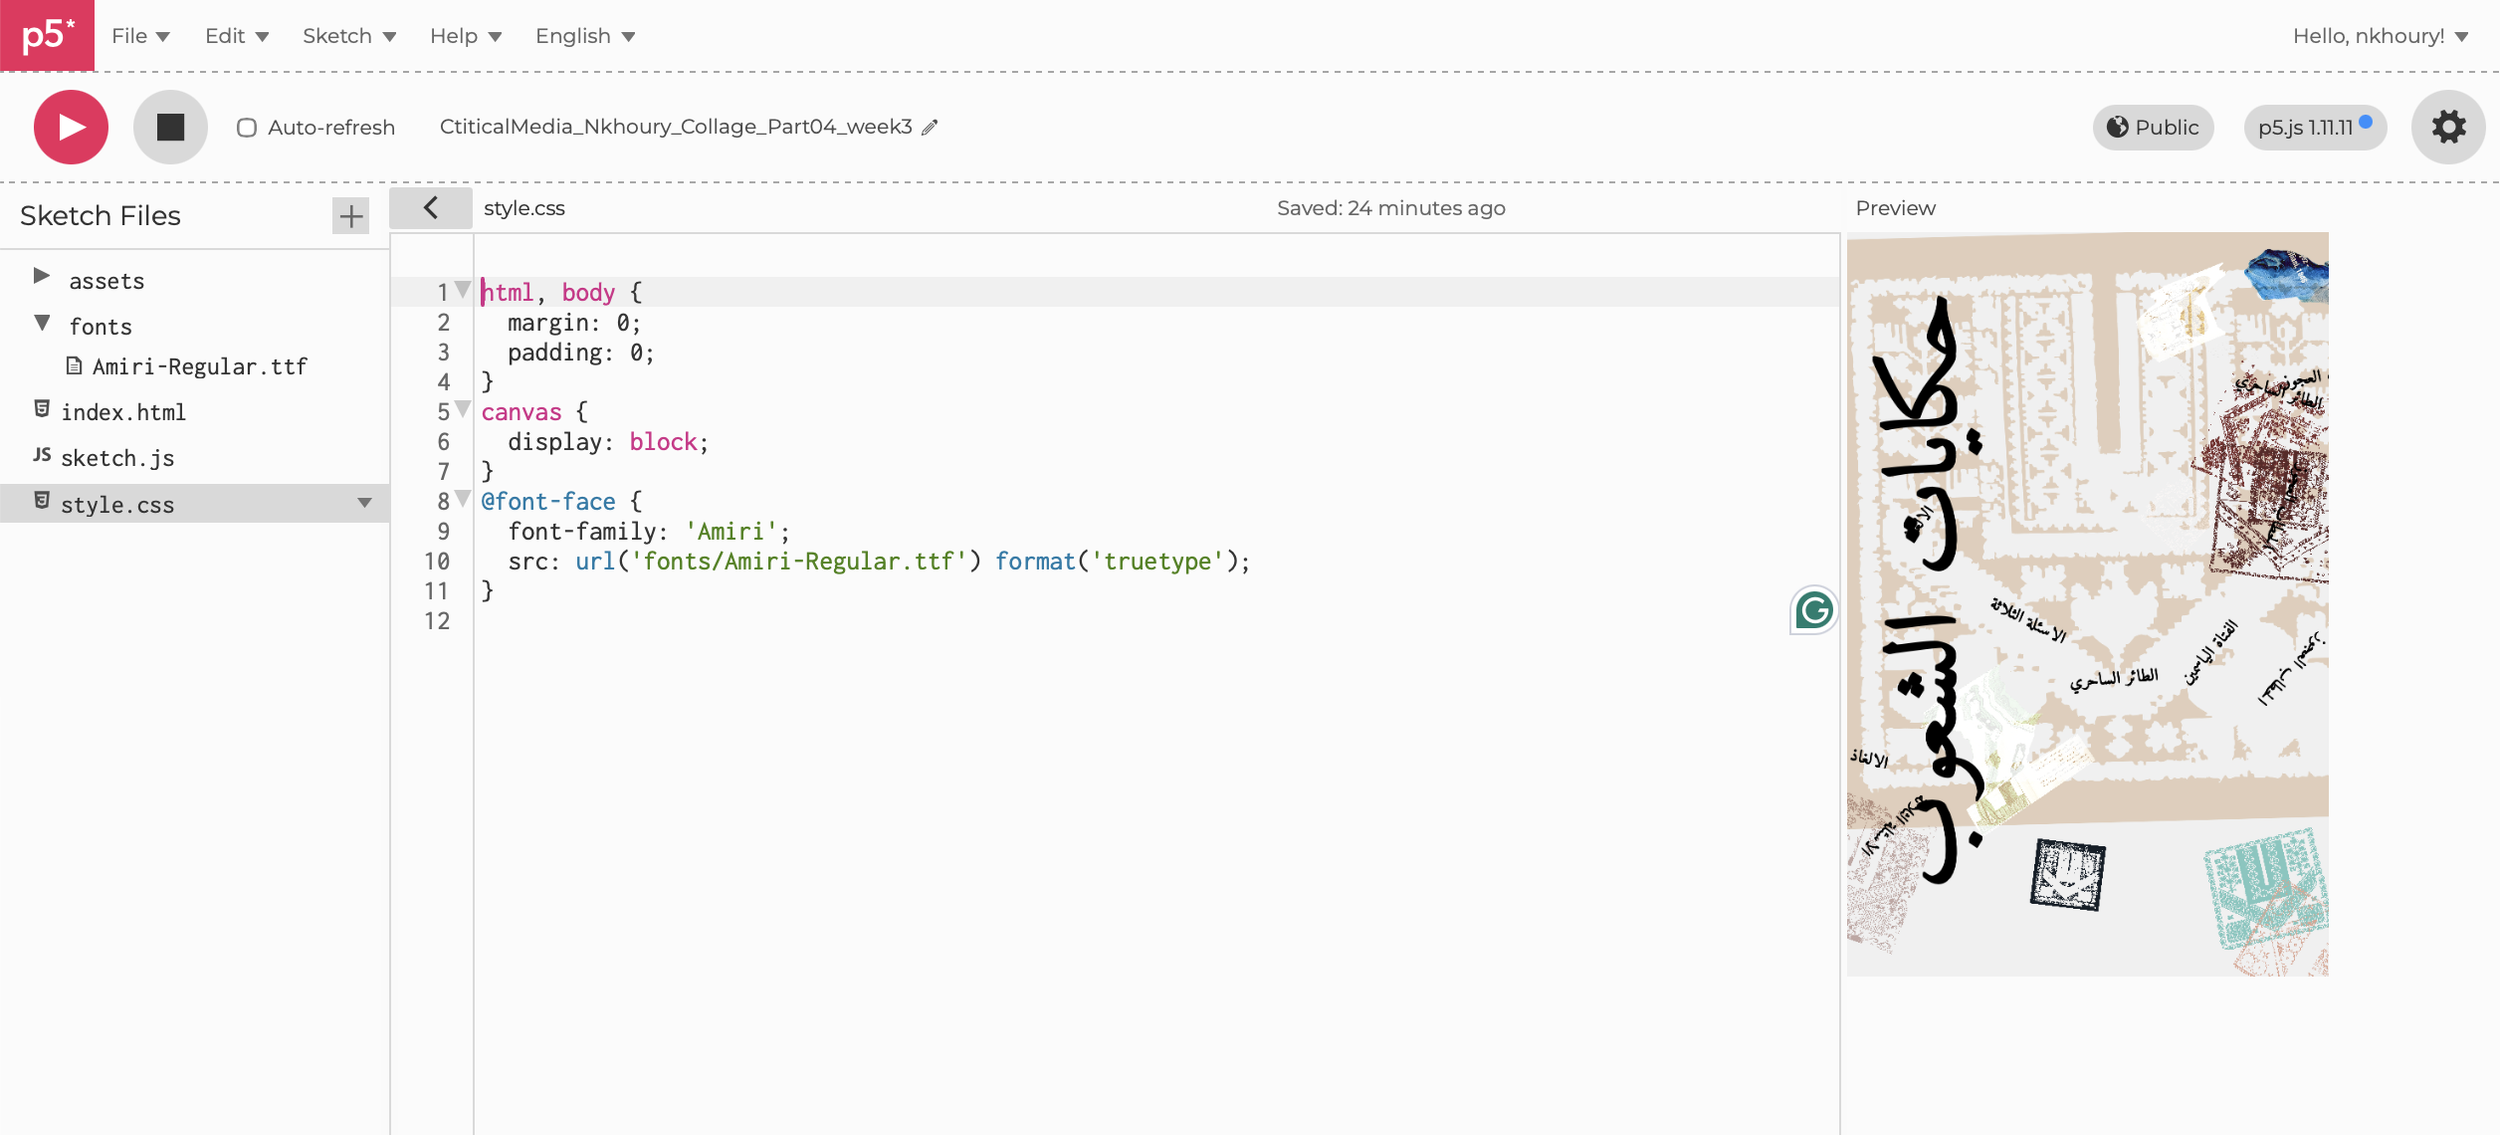Open the Sketch menu
Viewport: 2500px width, 1135px height.
[x=349, y=36]
